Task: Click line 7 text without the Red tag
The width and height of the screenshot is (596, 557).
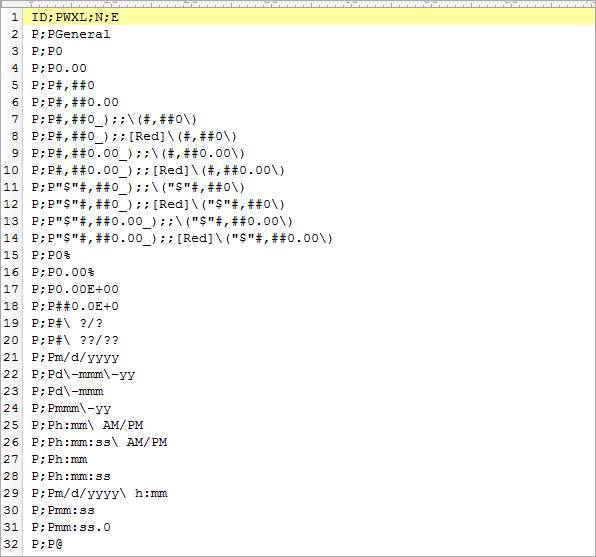Action: (x=114, y=119)
